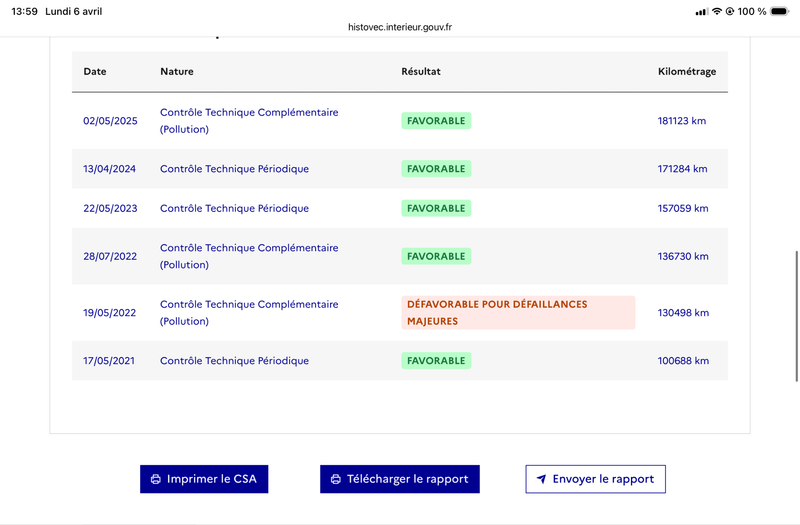The width and height of the screenshot is (800, 525).
Task: Tap the histovec.interieur.gouv.fr address bar
Action: [x=400, y=28]
